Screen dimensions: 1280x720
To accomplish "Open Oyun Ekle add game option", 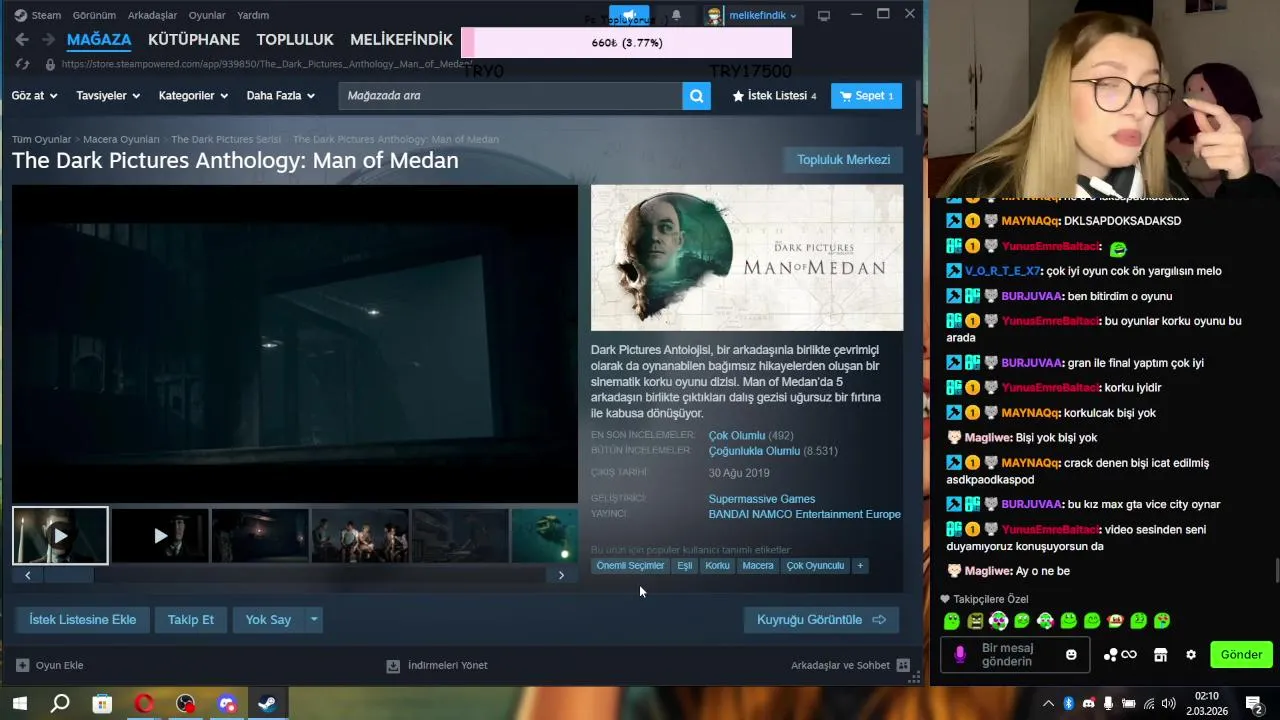I will pos(50,665).
